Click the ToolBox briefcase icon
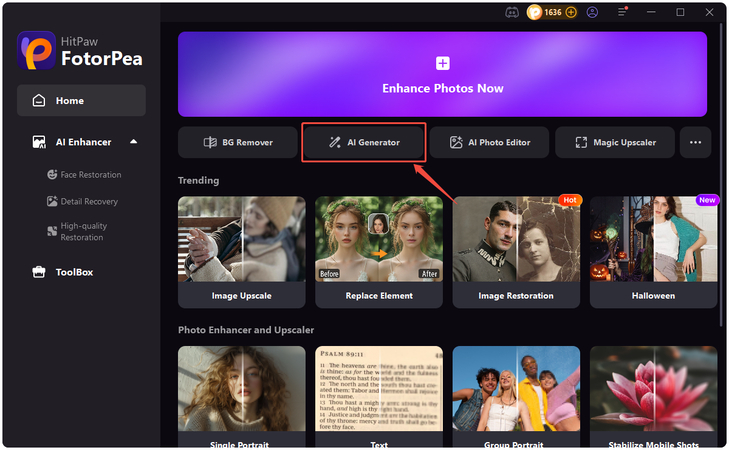The image size is (729, 450). (x=39, y=272)
